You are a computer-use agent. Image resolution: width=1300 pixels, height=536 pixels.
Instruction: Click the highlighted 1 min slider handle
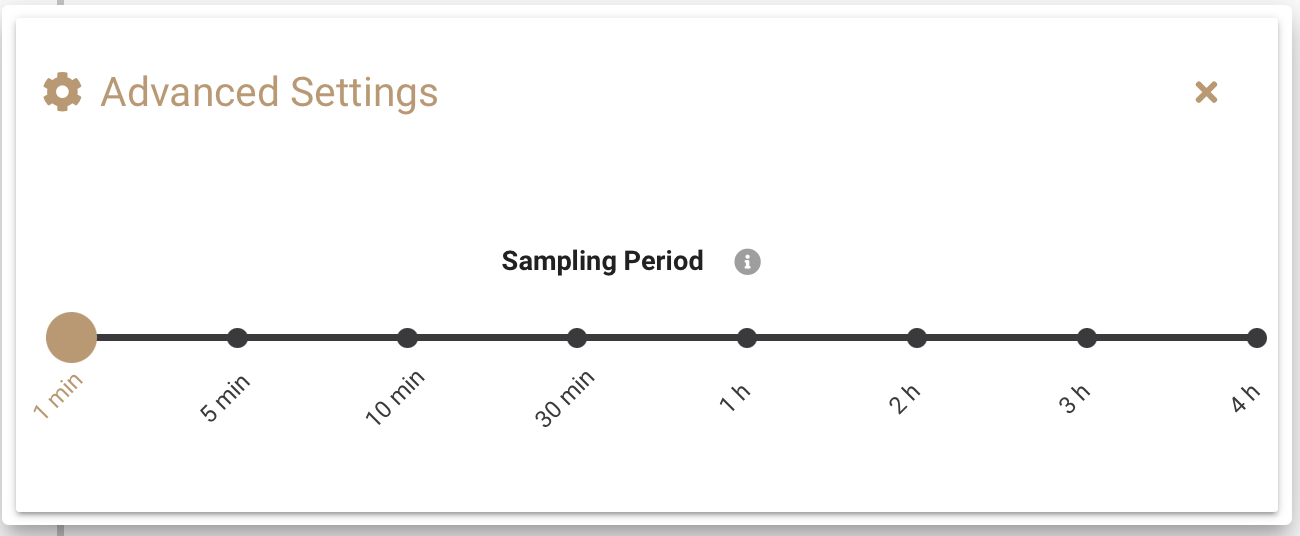point(71,338)
